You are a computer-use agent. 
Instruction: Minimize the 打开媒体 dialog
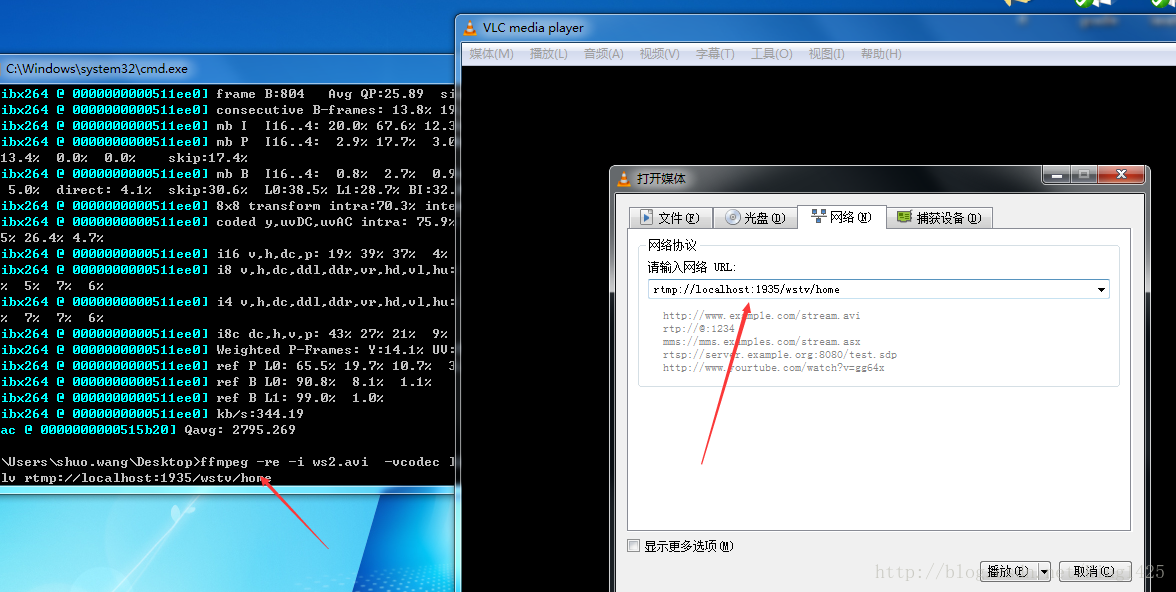click(x=1057, y=174)
